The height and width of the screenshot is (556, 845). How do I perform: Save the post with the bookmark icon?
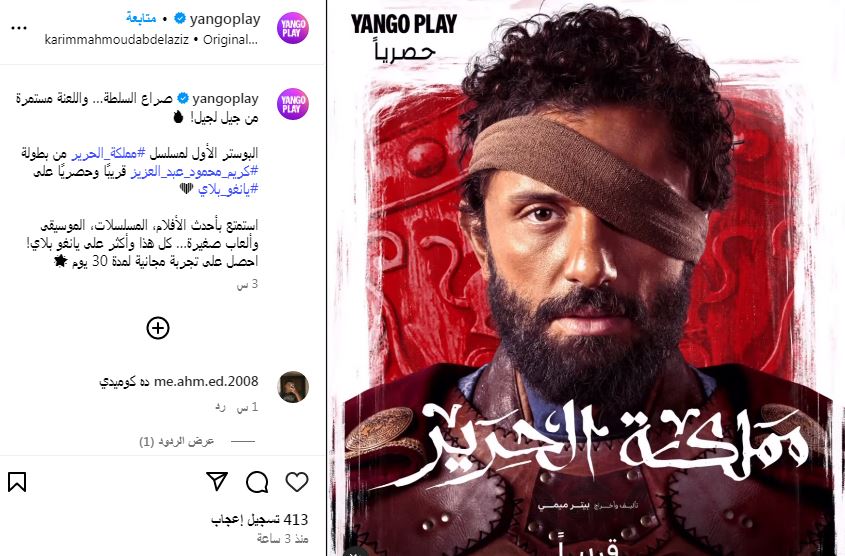point(17,482)
